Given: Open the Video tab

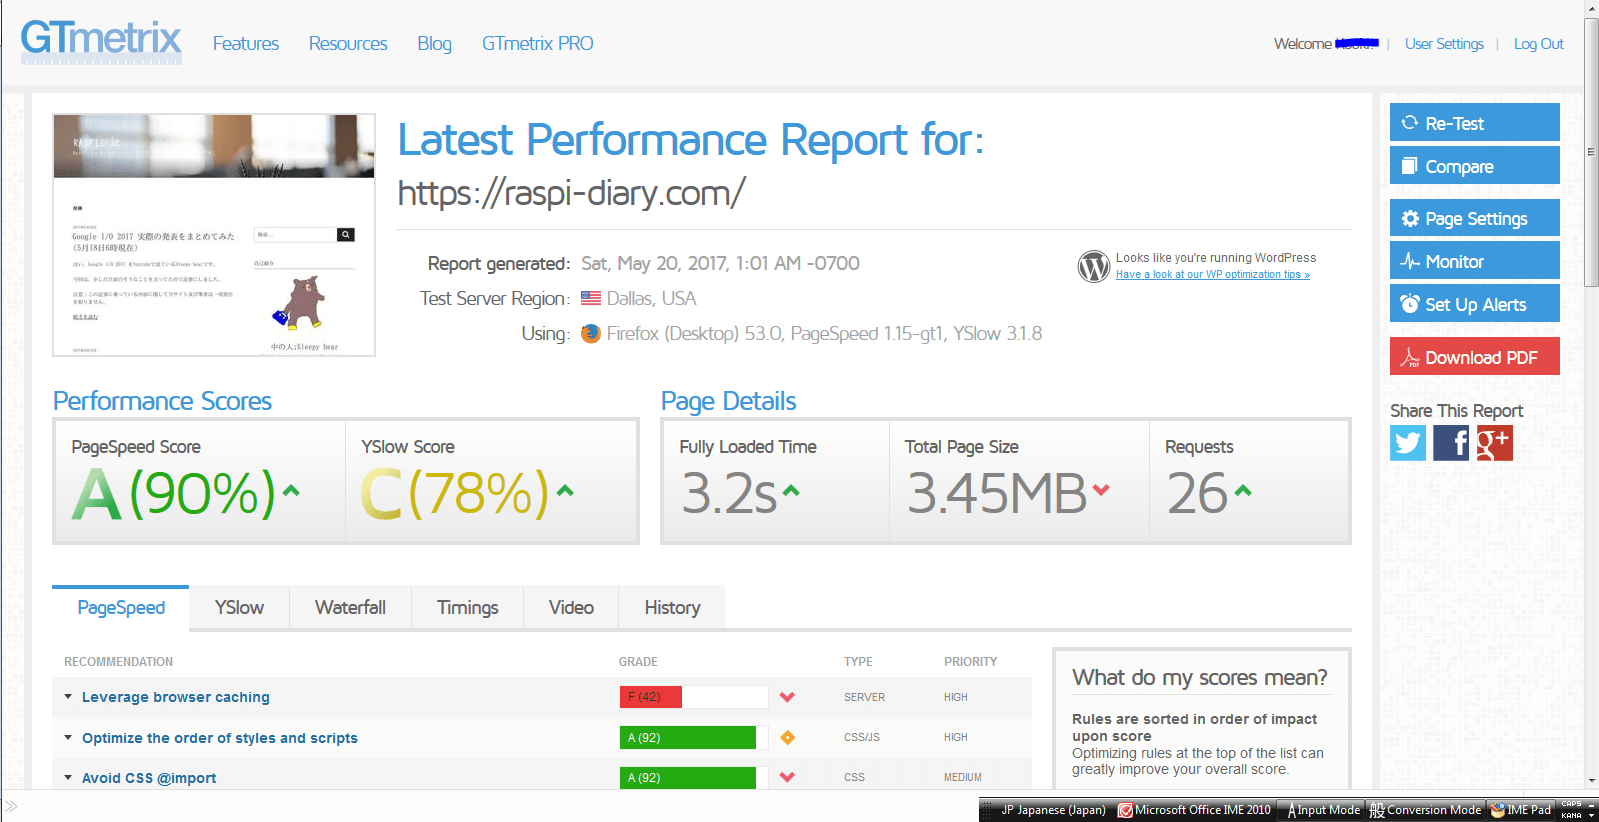Looking at the screenshot, I should coord(571,608).
